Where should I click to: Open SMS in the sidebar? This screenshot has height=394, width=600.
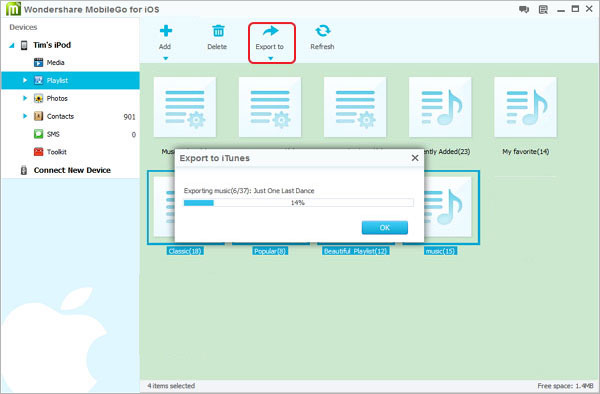70,134
